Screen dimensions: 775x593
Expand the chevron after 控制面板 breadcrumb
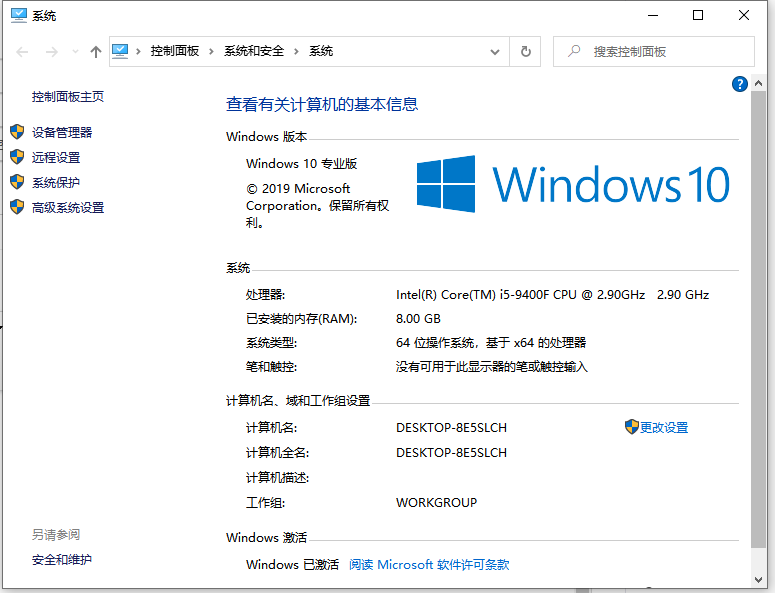click(x=212, y=51)
